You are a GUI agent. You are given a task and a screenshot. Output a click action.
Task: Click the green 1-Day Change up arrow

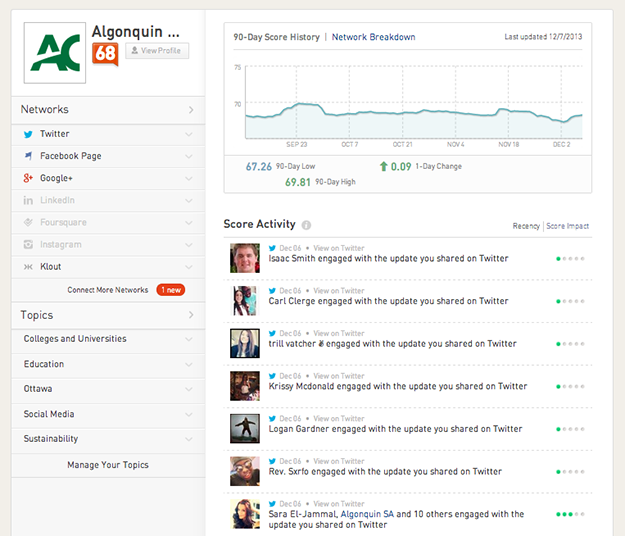tap(383, 166)
